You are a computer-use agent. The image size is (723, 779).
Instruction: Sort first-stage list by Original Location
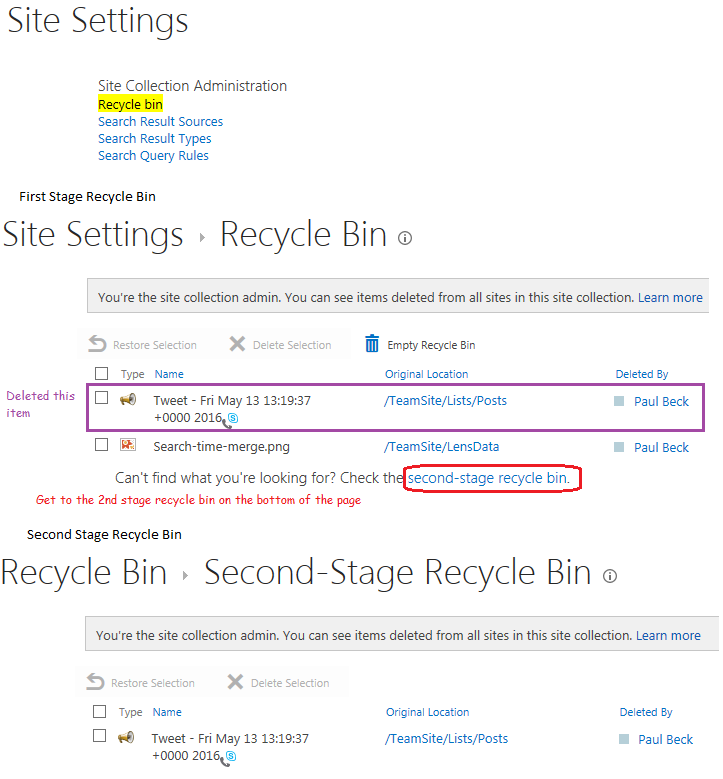click(426, 374)
